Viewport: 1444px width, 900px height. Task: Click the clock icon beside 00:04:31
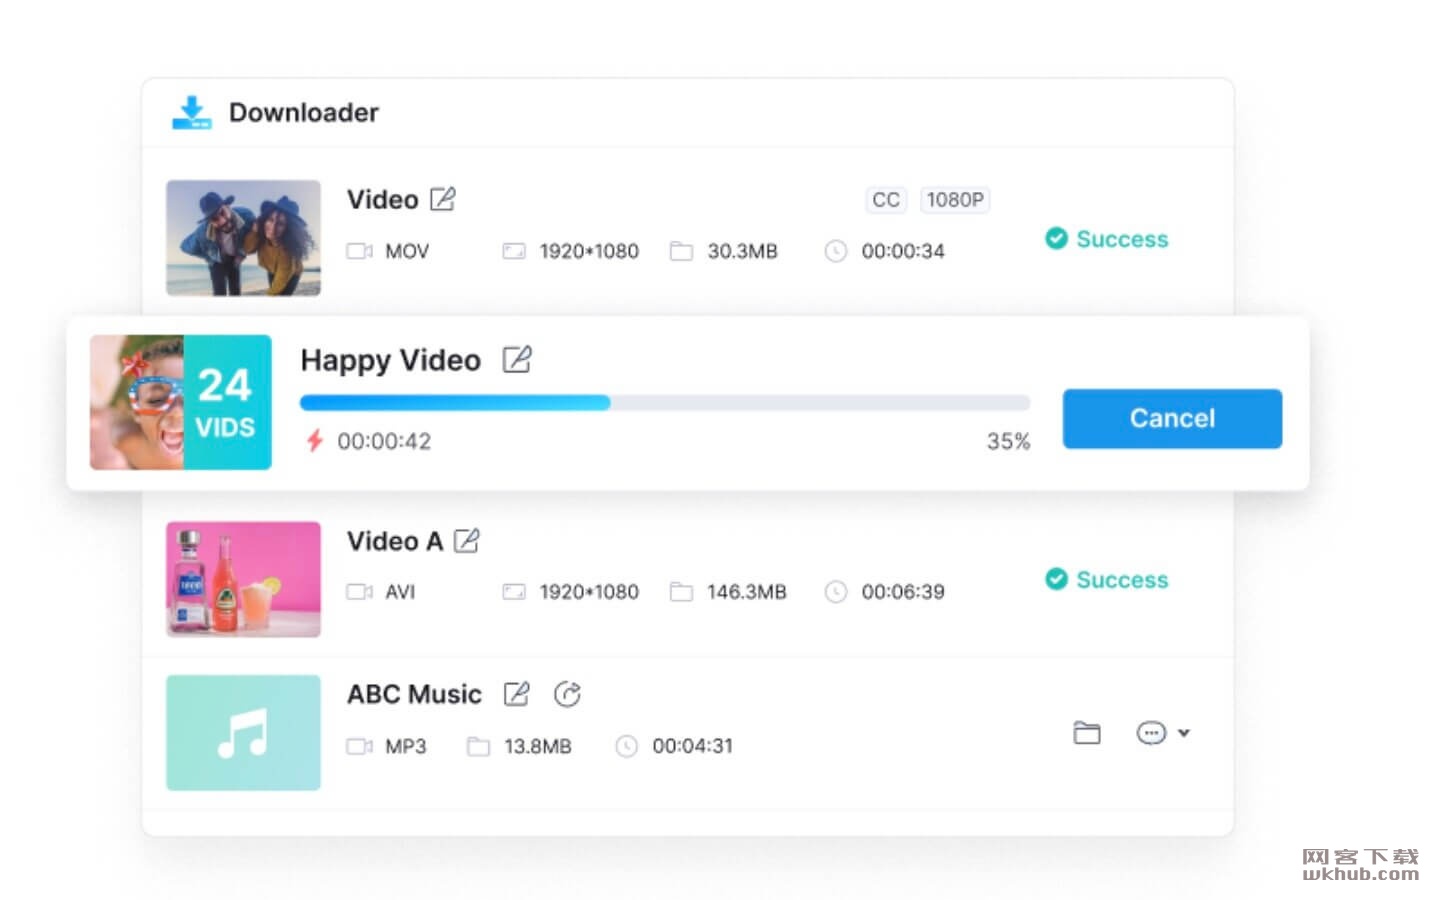pos(626,746)
